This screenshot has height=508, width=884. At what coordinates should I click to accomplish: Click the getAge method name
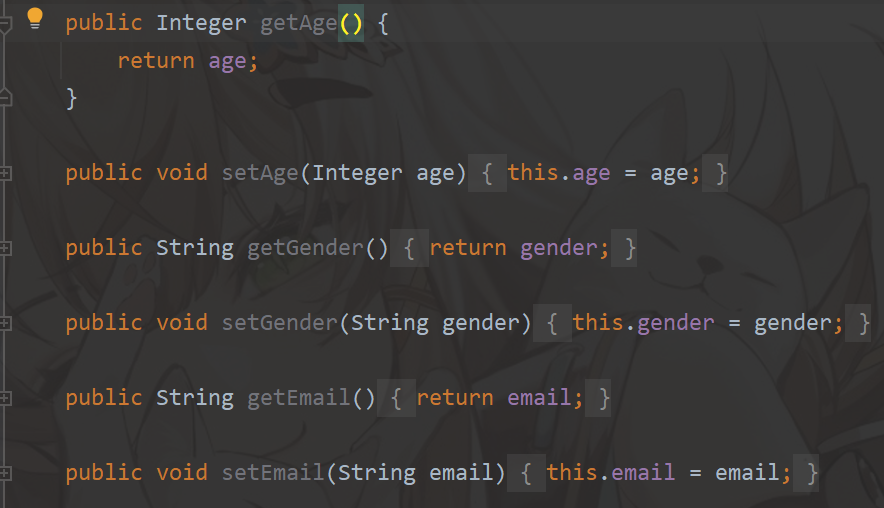(298, 24)
